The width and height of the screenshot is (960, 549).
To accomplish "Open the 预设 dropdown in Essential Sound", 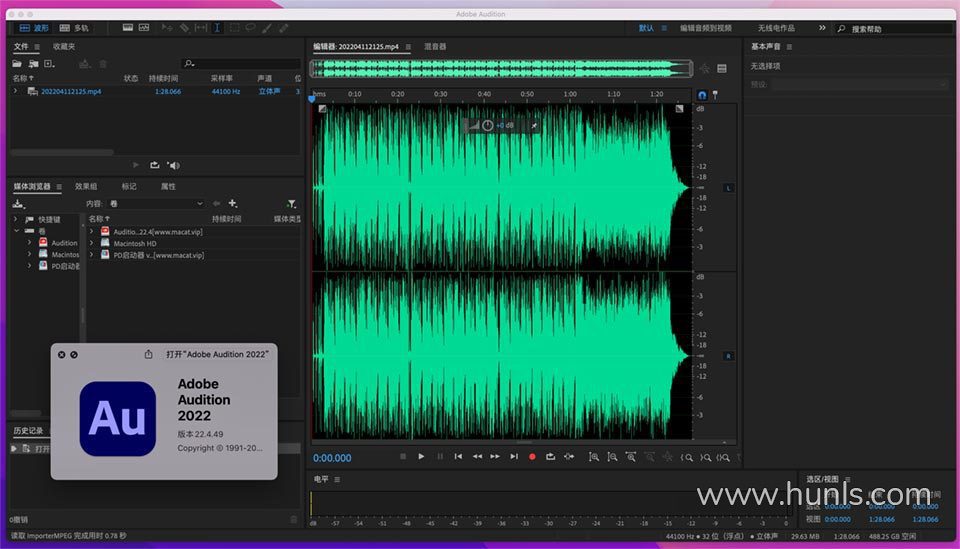I will [860, 84].
